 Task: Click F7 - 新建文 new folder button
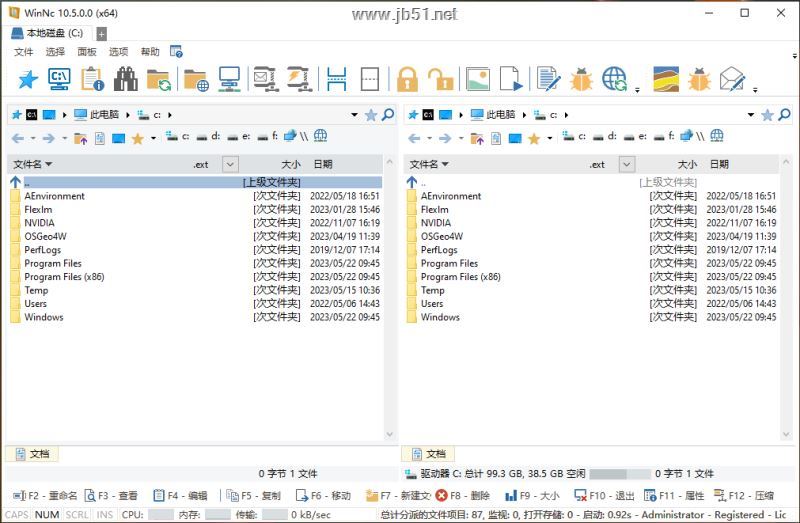(x=398, y=495)
